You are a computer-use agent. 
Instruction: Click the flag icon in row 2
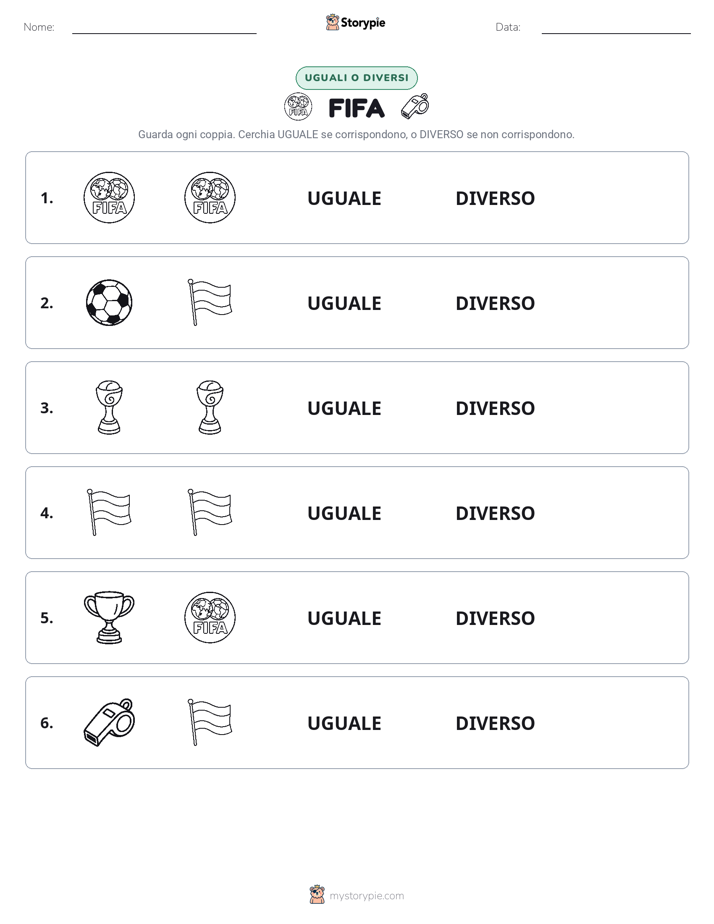point(210,302)
